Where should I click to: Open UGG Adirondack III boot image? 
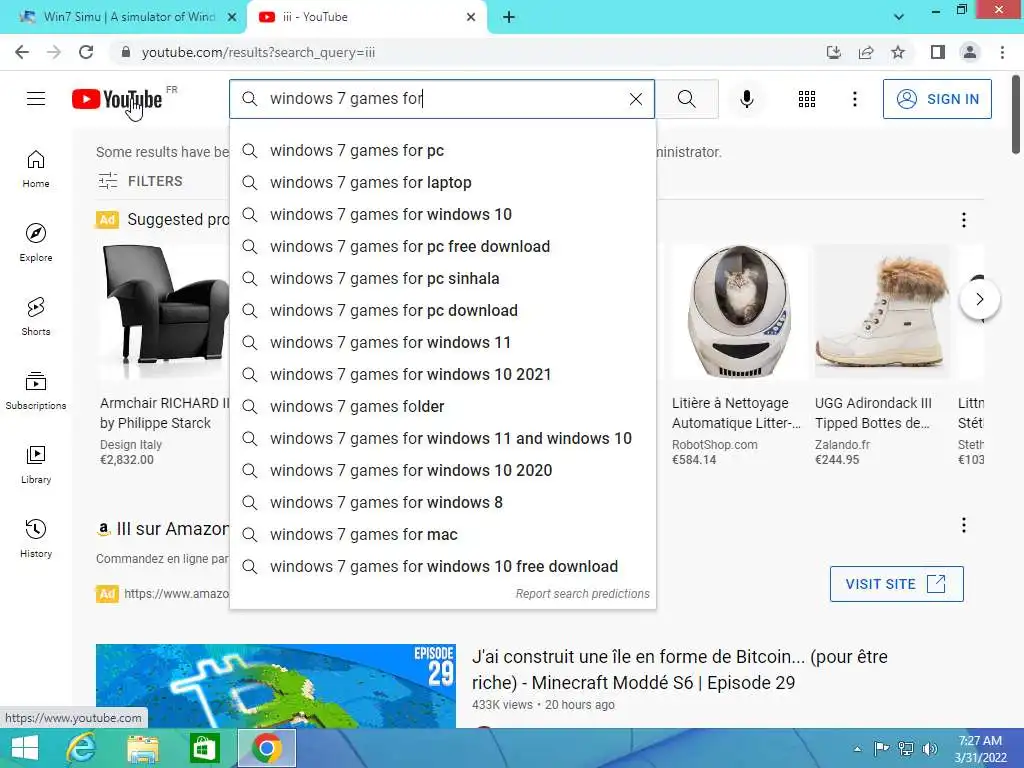(x=882, y=312)
